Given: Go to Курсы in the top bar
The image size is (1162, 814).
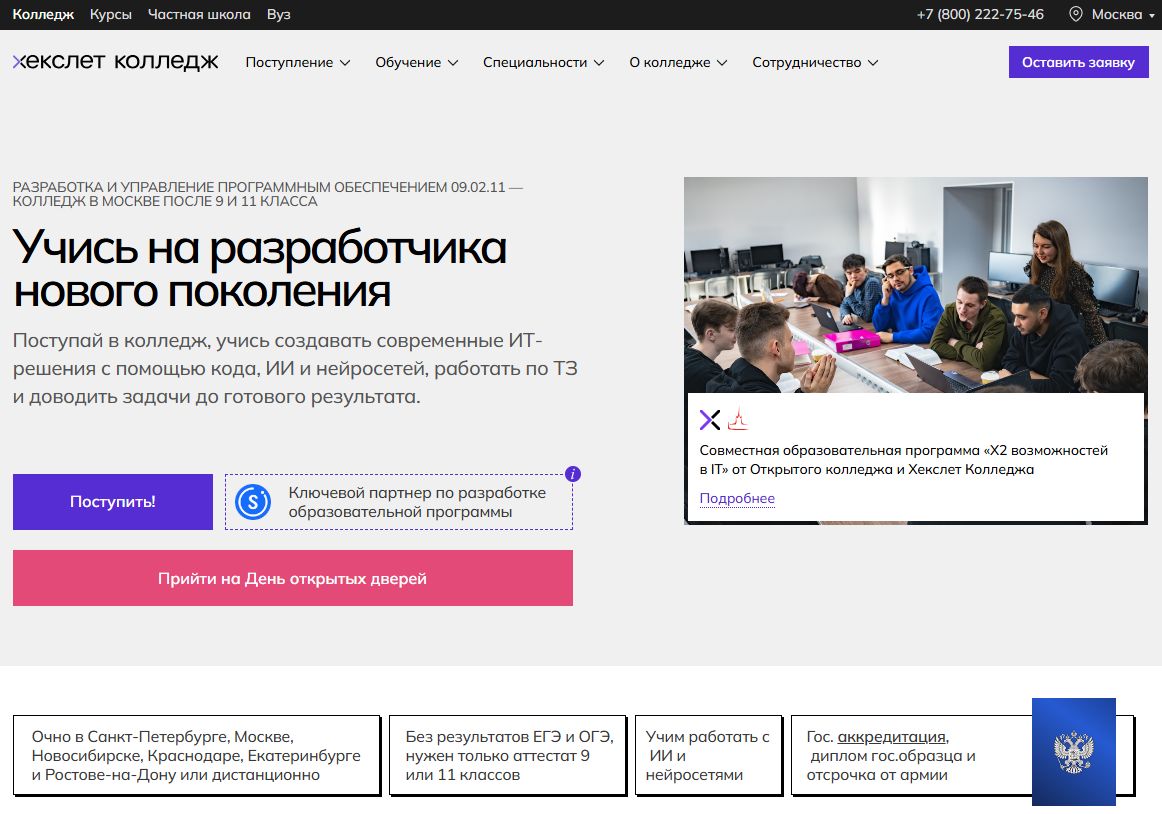Looking at the screenshot, I should point(110,14).
